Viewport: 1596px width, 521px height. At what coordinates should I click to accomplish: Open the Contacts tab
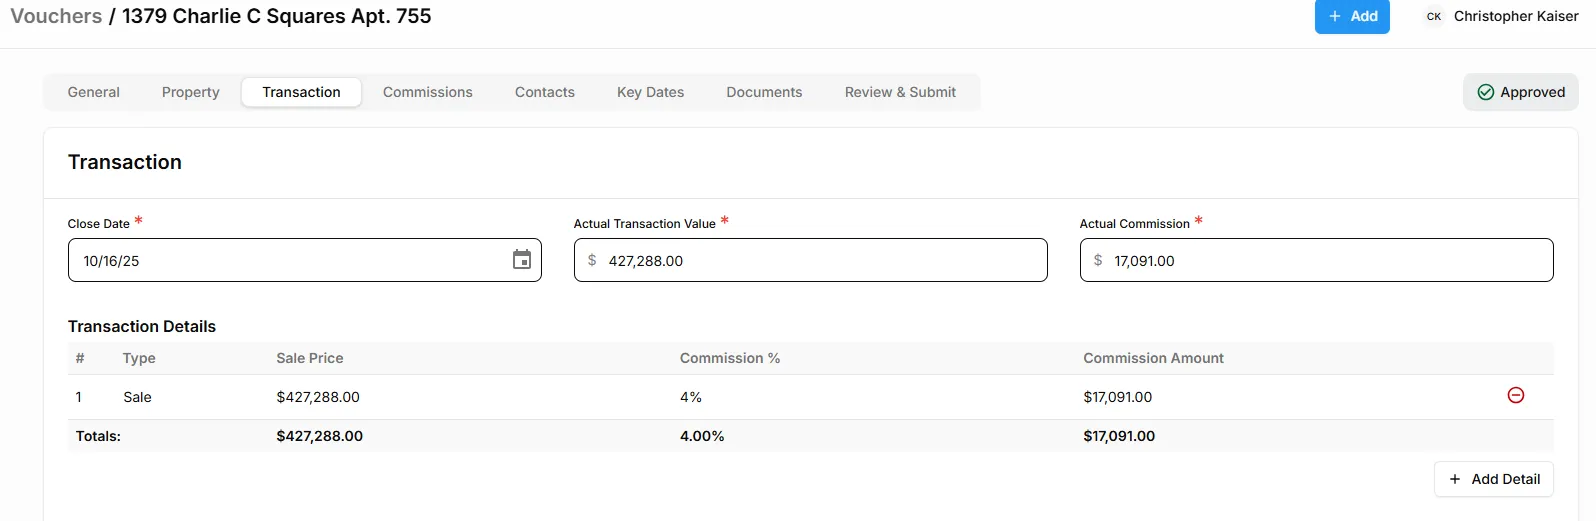545,92
